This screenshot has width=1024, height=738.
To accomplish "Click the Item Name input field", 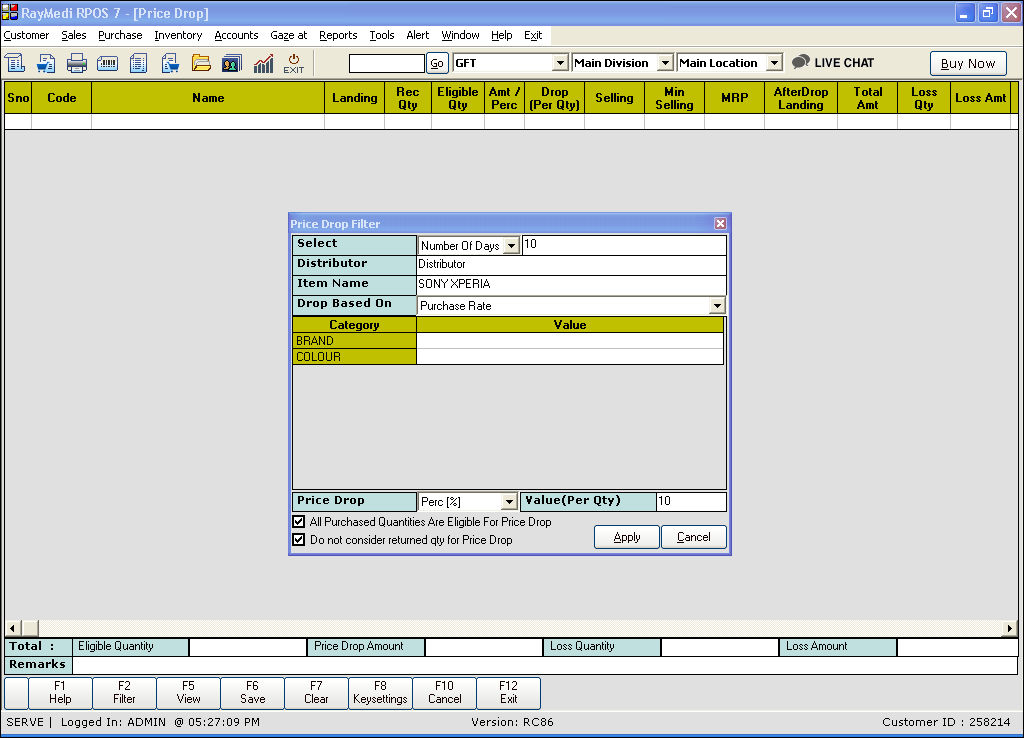I will 571,285.
